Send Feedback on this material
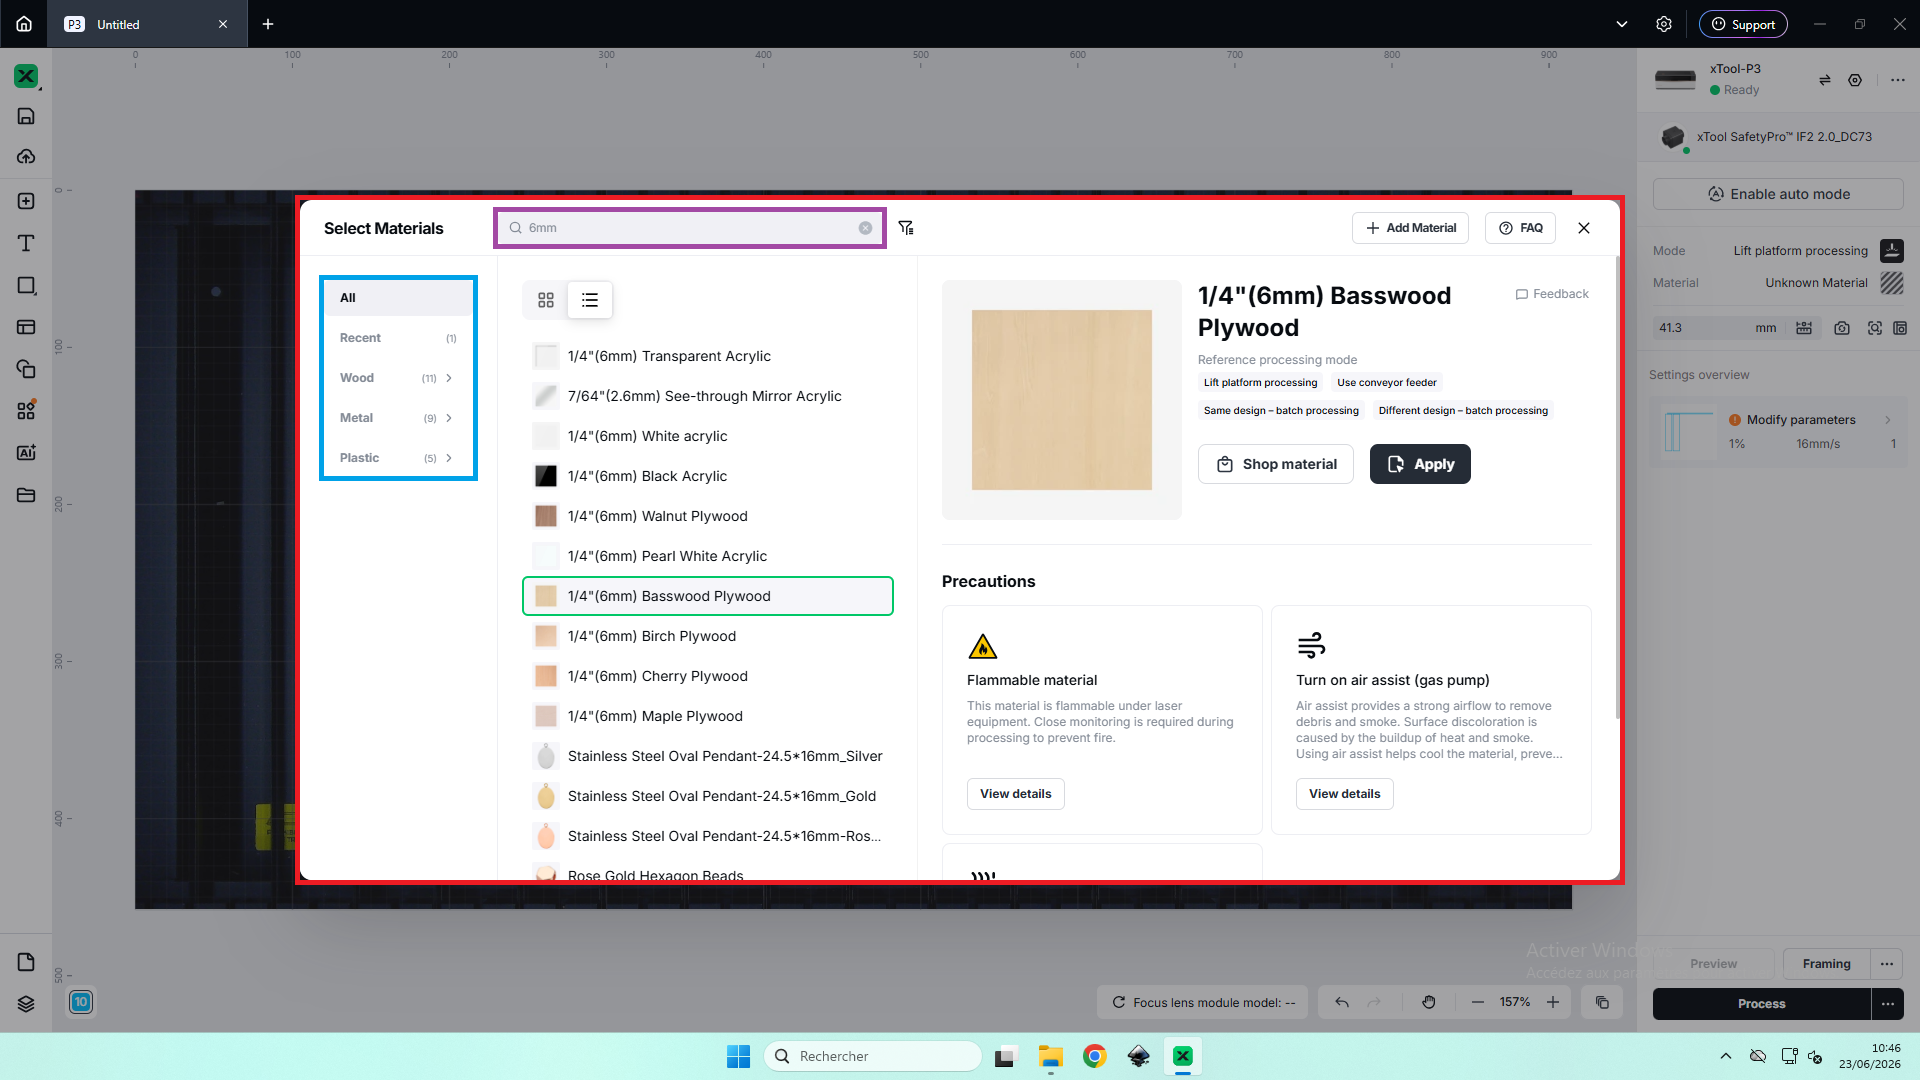The image size is (1920, 1080). 1552,294
